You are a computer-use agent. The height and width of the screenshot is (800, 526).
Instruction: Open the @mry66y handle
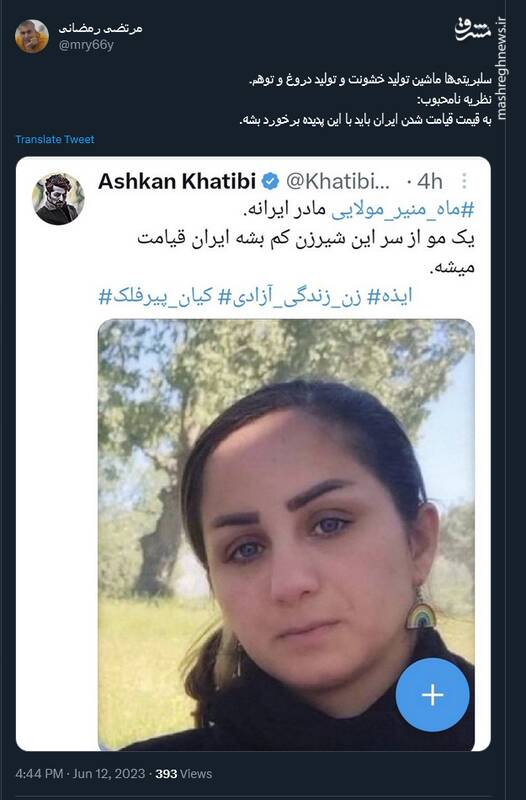click(86, 45)
